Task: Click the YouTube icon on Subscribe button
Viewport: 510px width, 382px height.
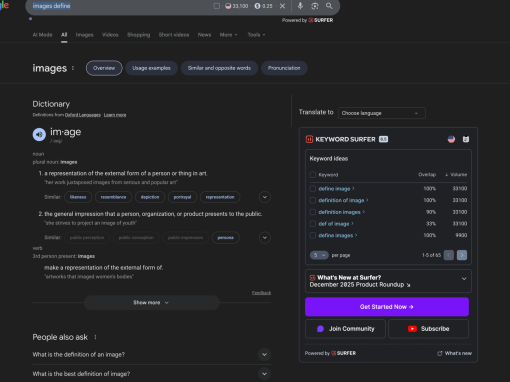Action: (412, 329)
